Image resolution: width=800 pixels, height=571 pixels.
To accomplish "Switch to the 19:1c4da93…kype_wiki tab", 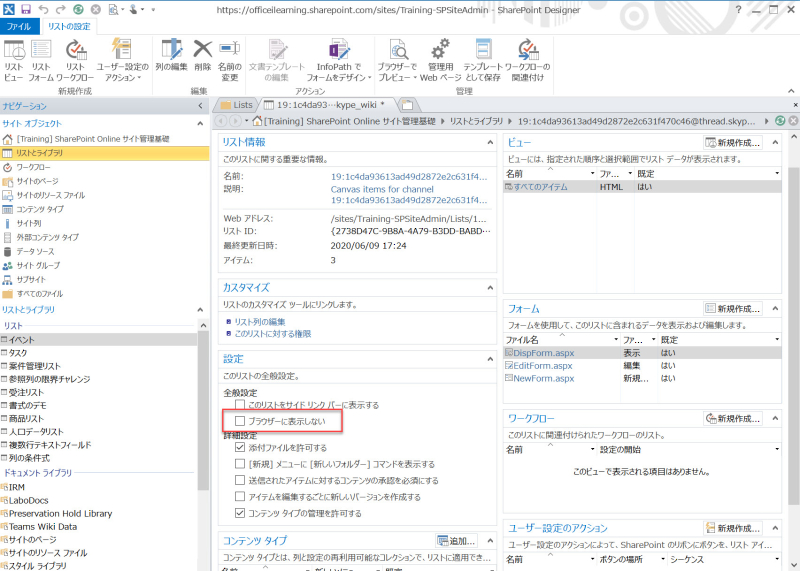I will (326, 105).
